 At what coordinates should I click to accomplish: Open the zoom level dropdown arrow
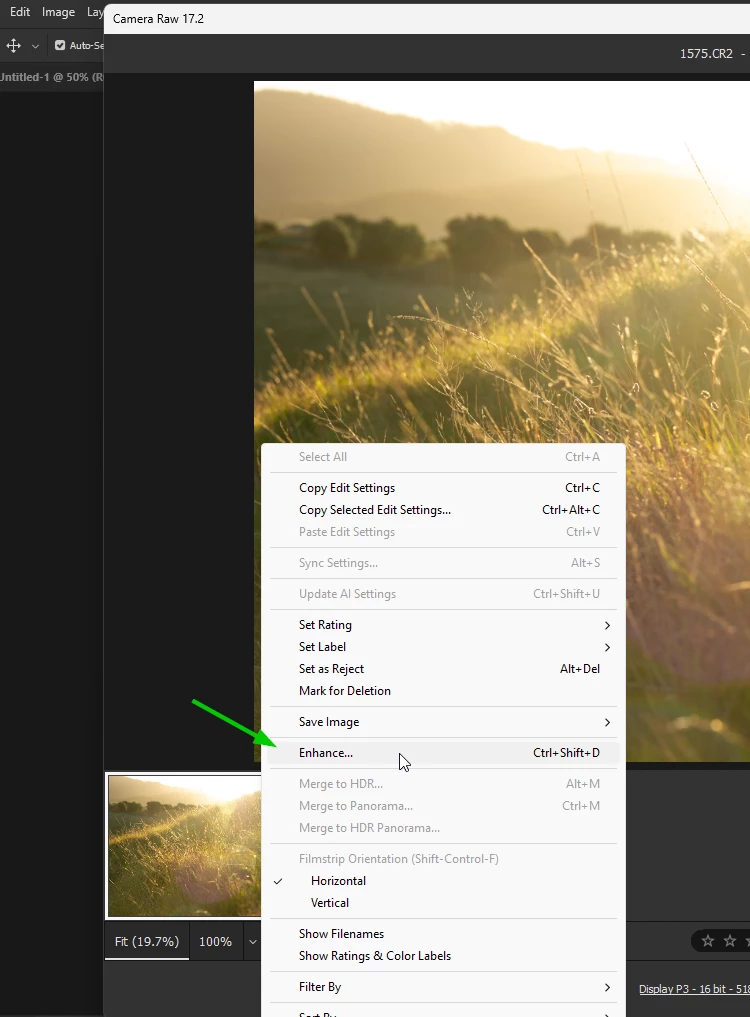(x=253, y=942)
